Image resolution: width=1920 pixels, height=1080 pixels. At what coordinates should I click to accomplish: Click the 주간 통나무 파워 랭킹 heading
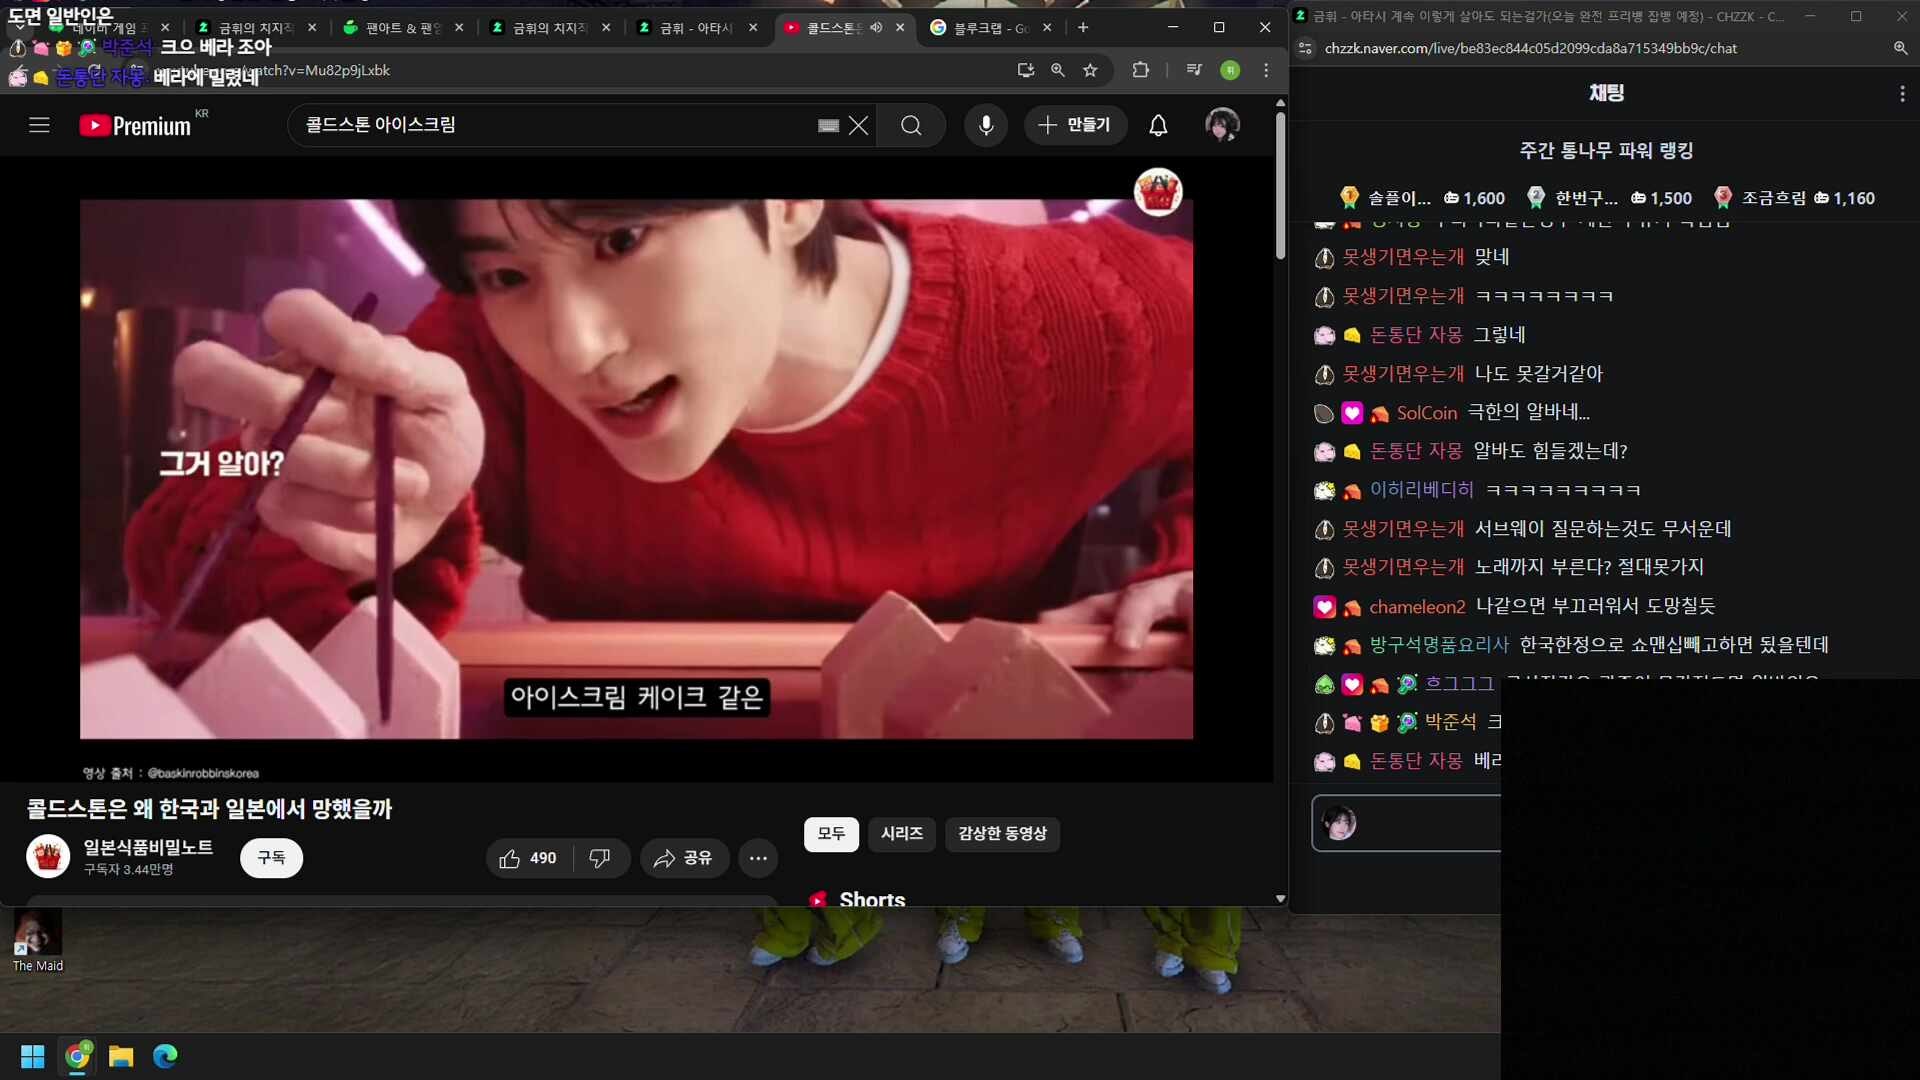1606,150
